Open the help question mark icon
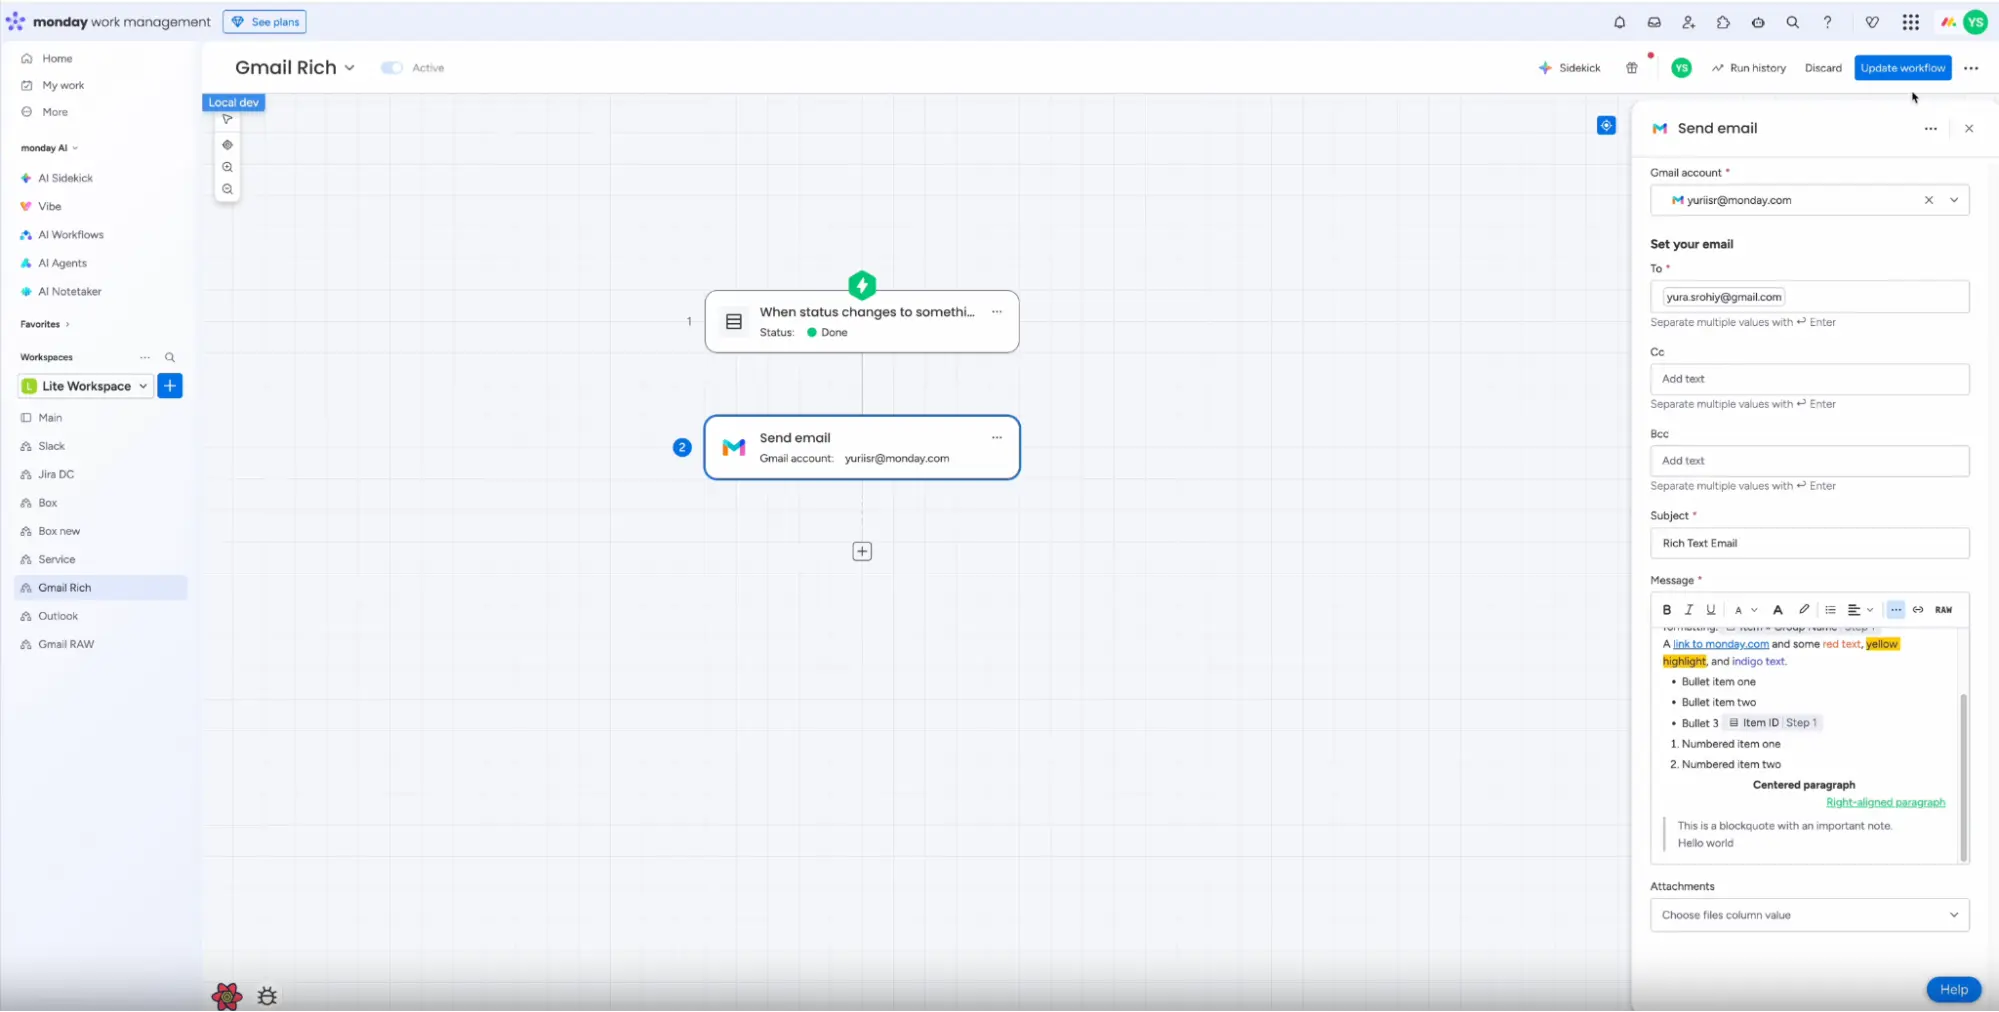Viewport: 1999px width, 1012px height. point(1827,22)
